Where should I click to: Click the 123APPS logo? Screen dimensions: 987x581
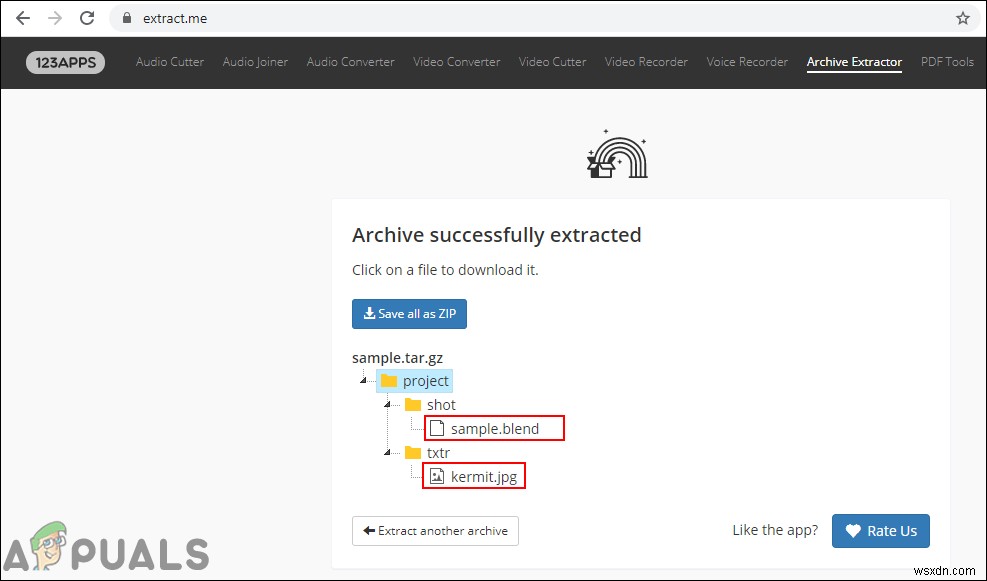(64, 62)
